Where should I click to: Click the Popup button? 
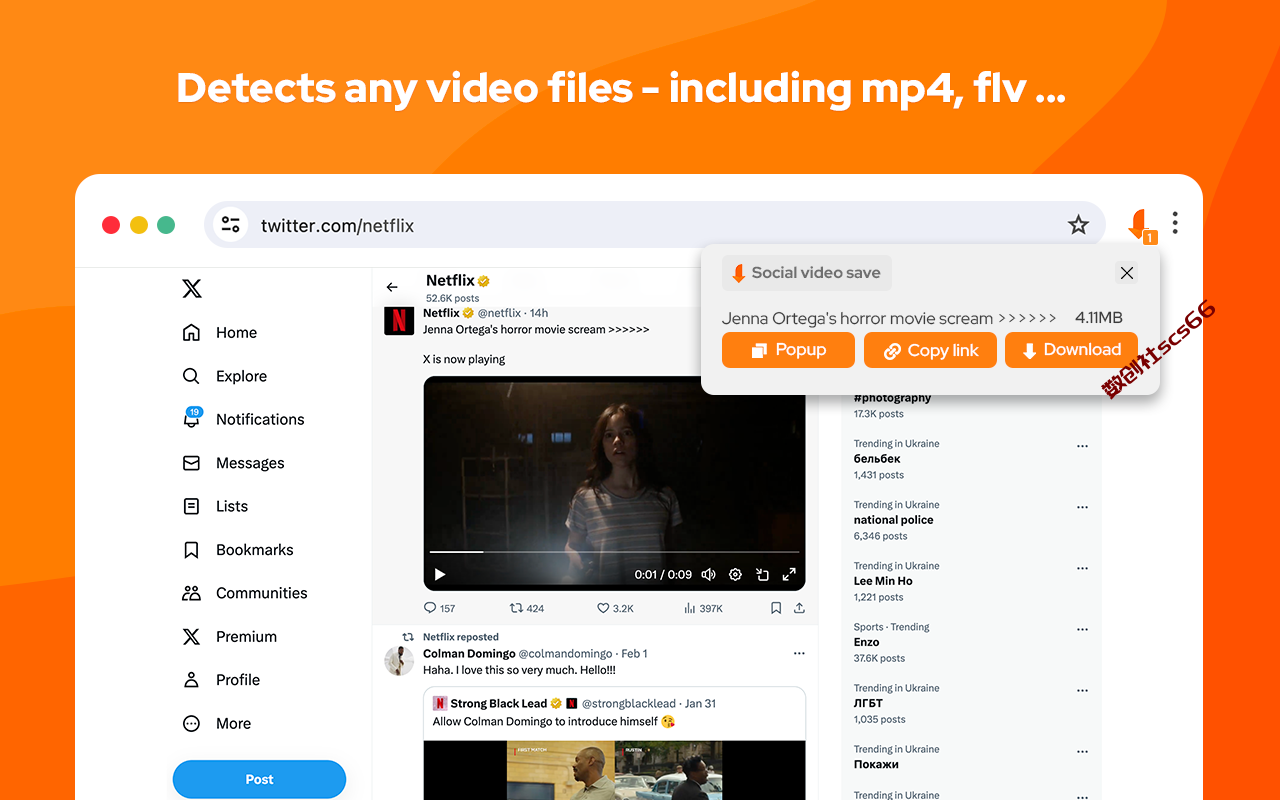(x=788, y=350)
